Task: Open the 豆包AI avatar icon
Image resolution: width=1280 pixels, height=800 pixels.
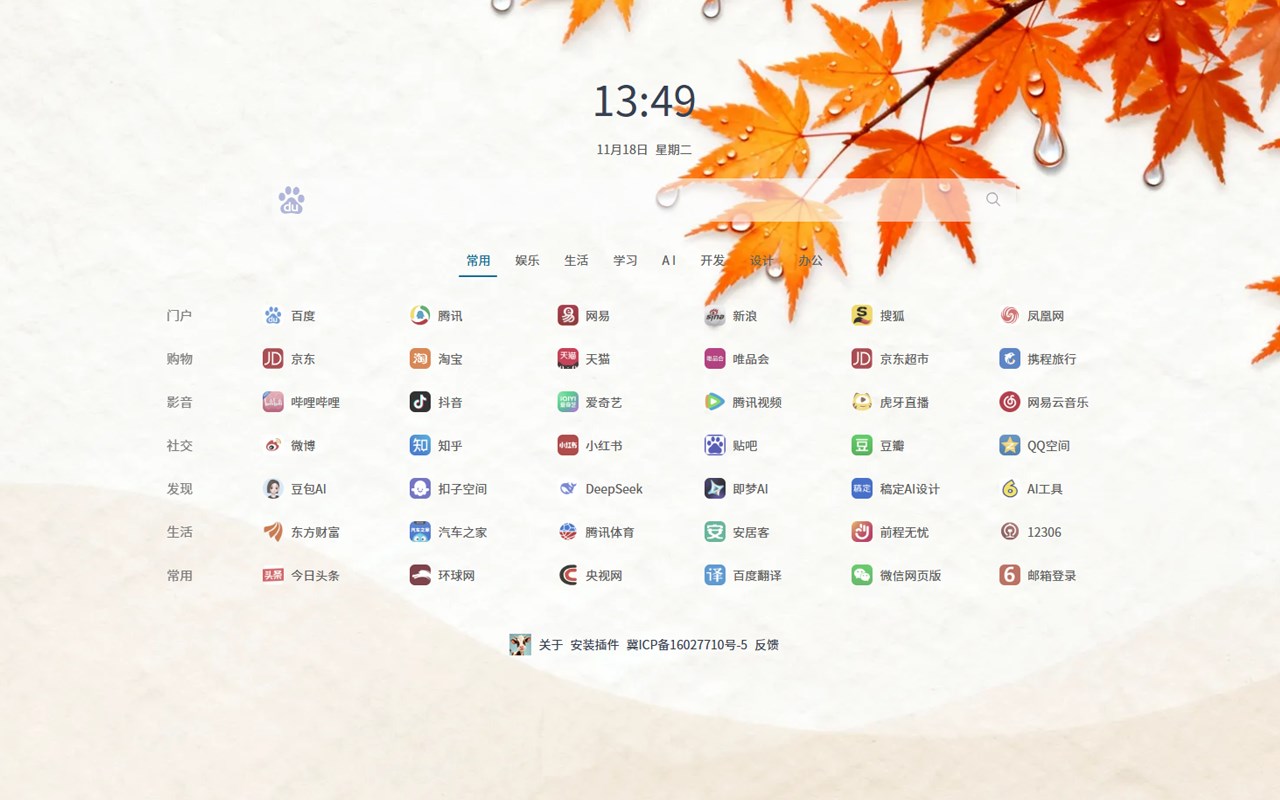Action: point(273,488)
